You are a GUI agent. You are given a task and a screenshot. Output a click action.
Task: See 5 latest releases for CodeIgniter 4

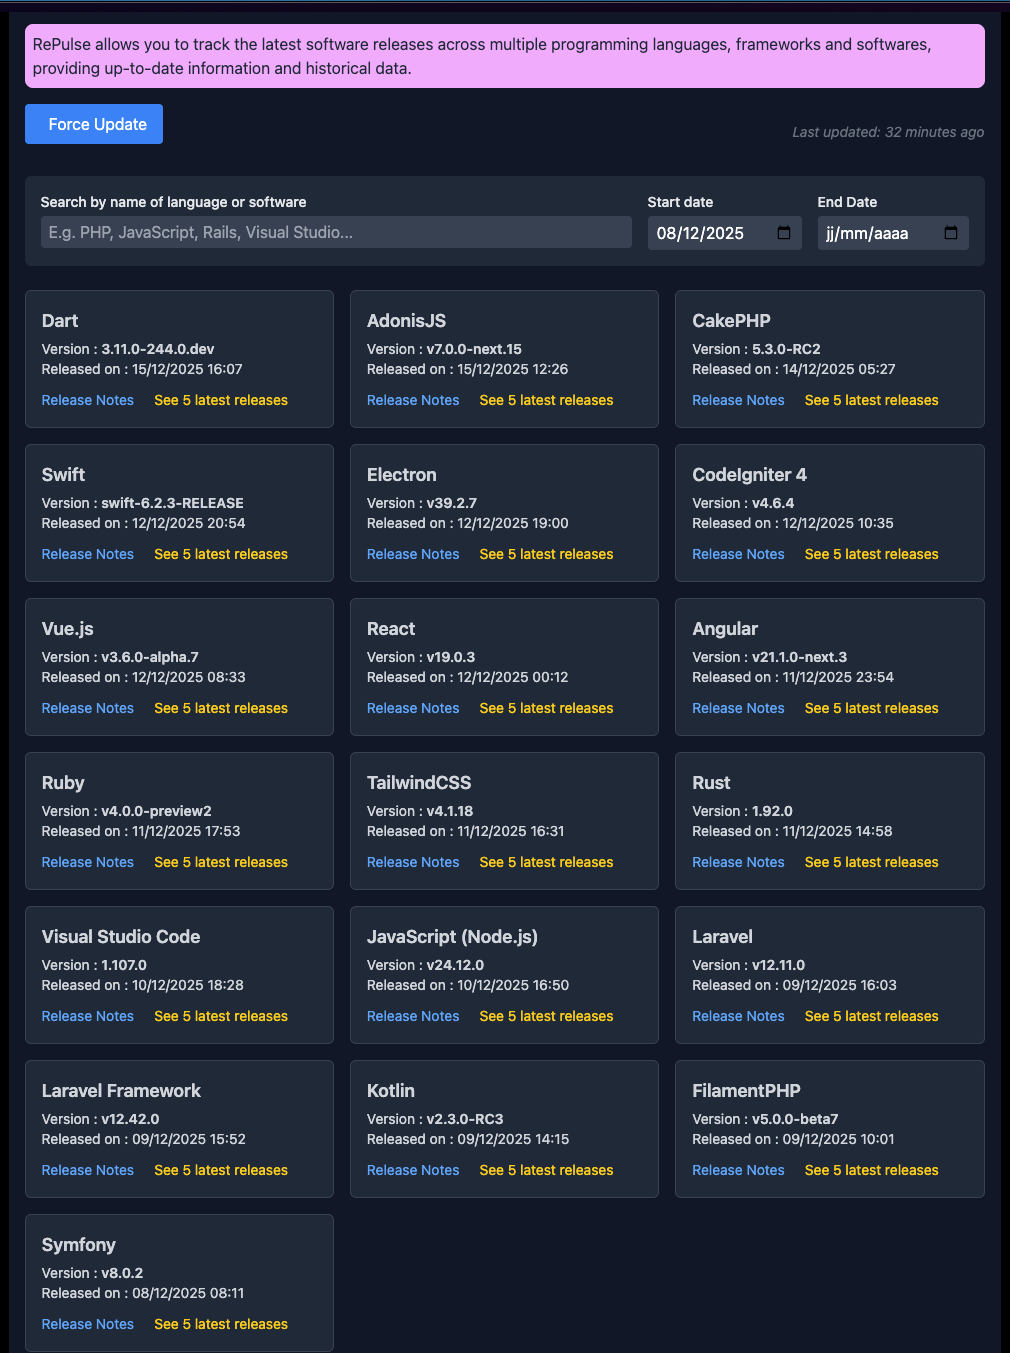coord(872,554)
